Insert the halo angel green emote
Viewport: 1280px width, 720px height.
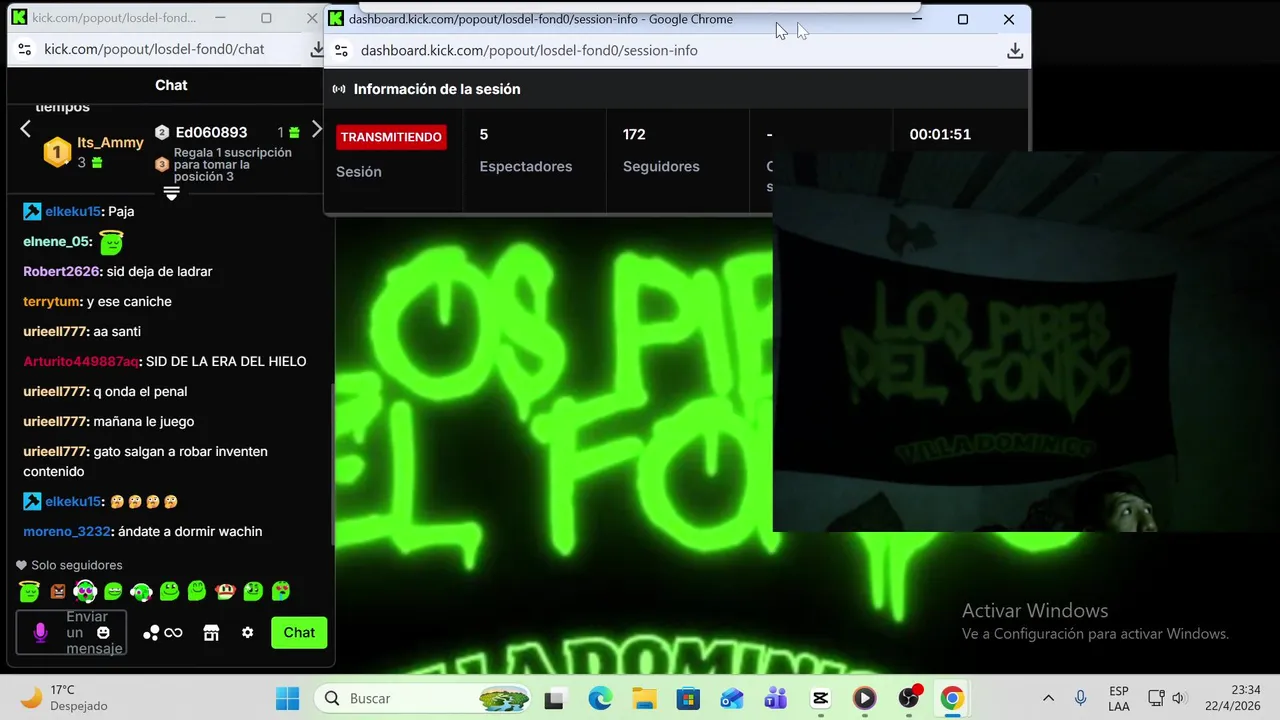tap(29, 592)
